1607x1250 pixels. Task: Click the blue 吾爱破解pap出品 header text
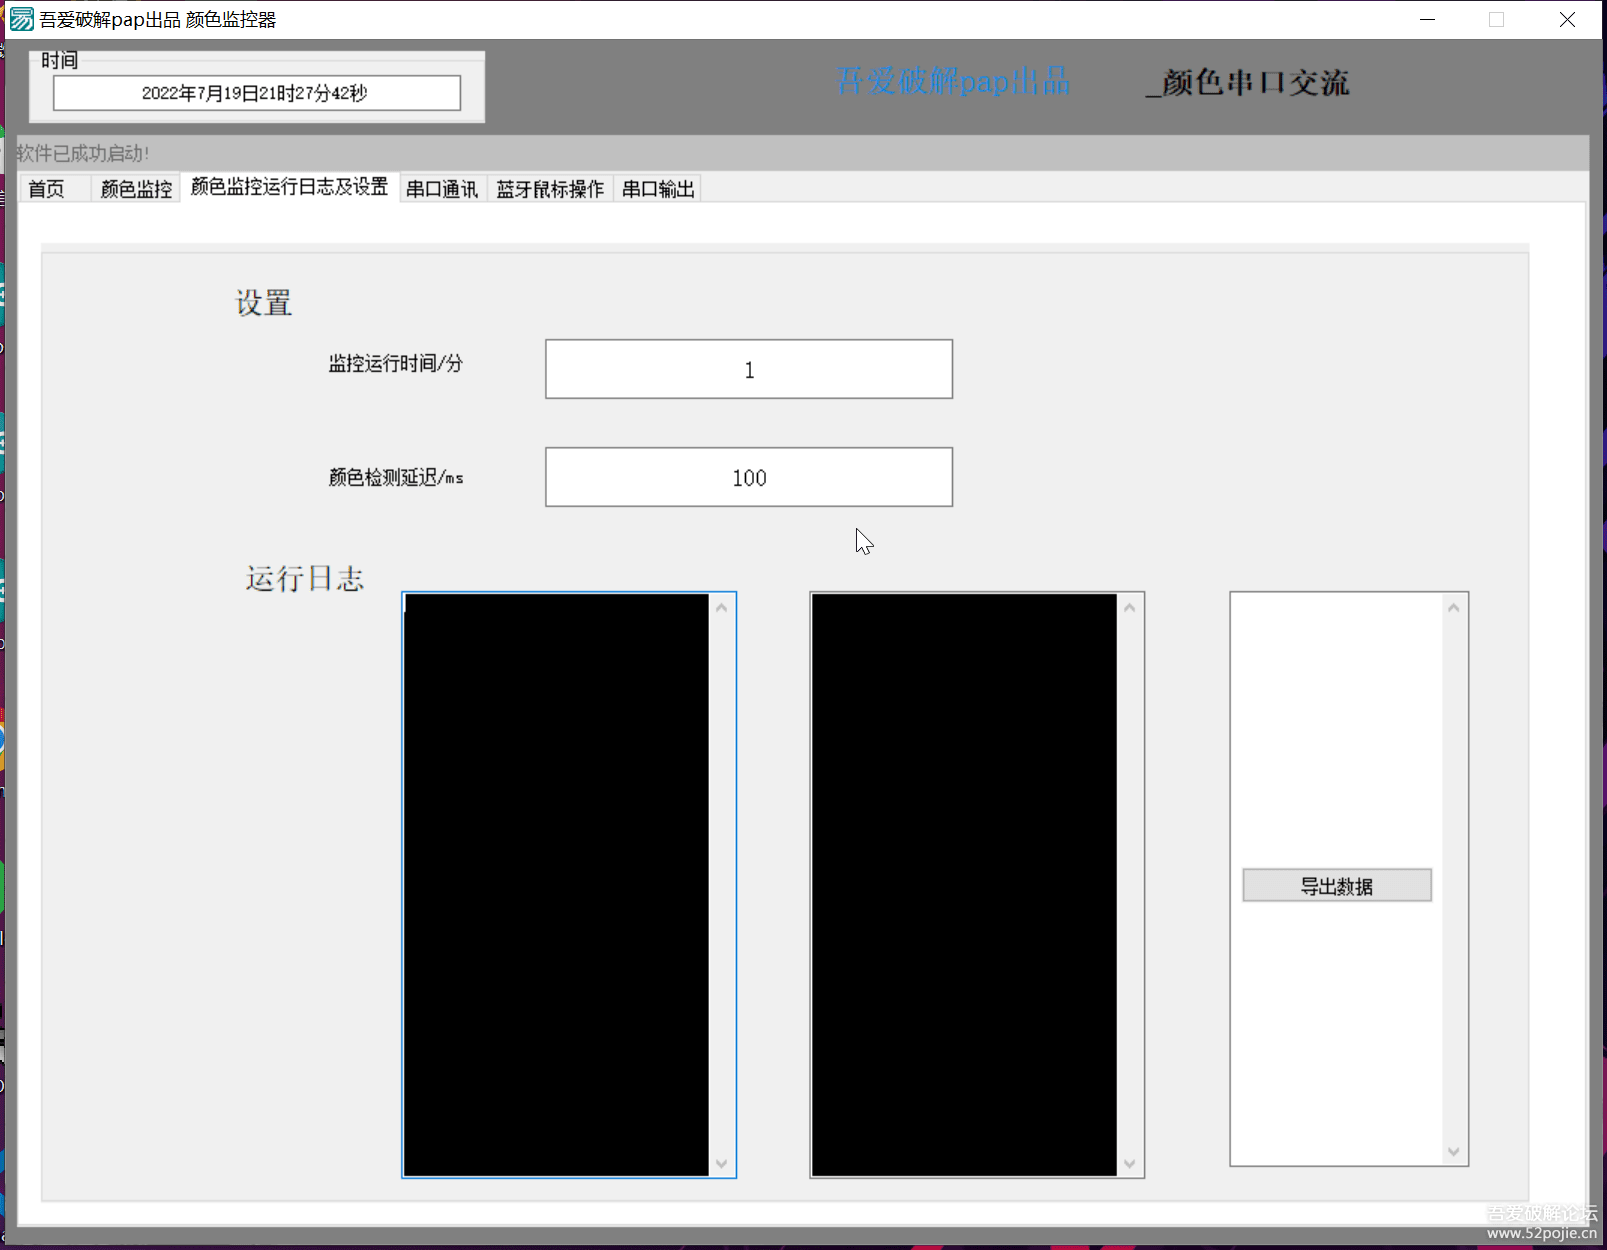(x=953, y=82)
